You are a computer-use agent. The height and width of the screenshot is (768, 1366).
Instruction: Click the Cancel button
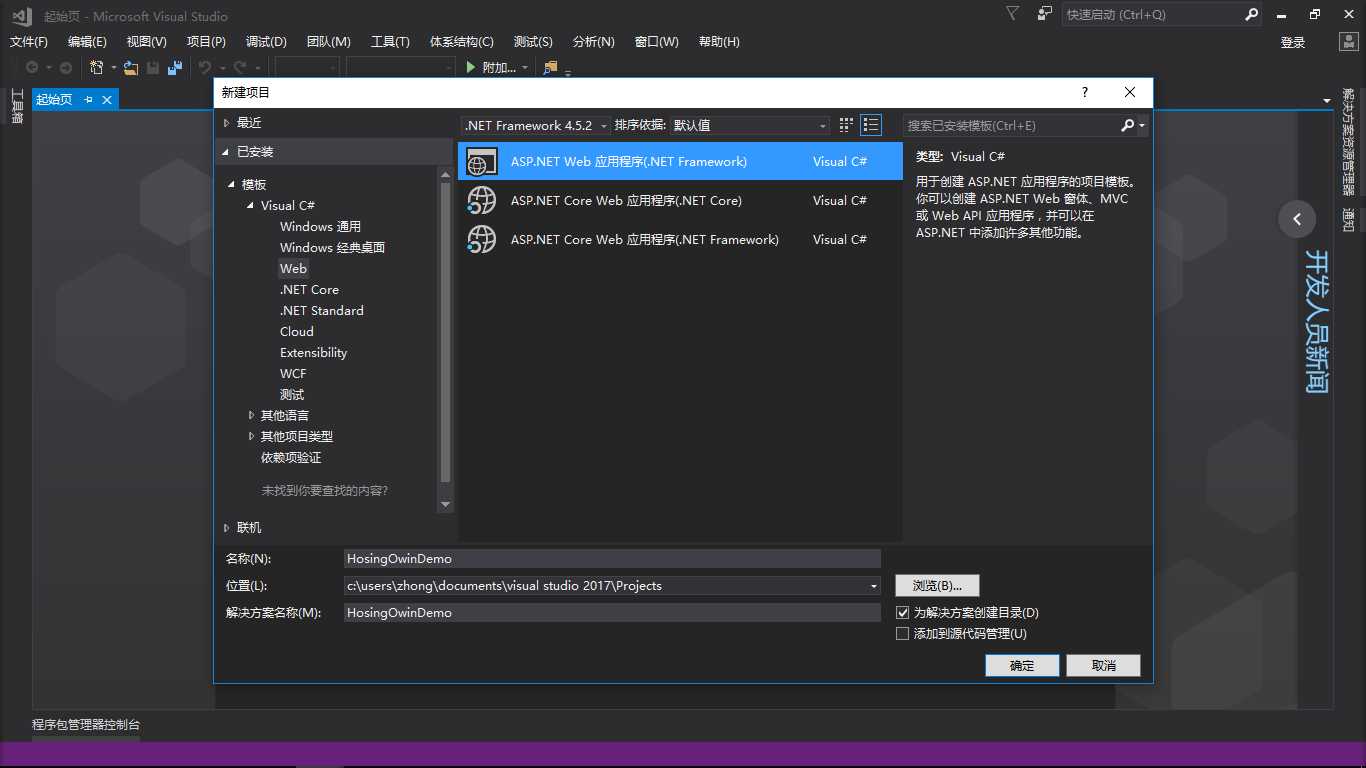click(1103, 666)
